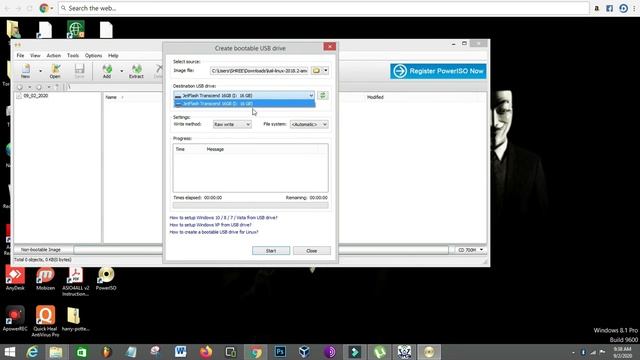Open the Write method dropdown

coord(232,124)
